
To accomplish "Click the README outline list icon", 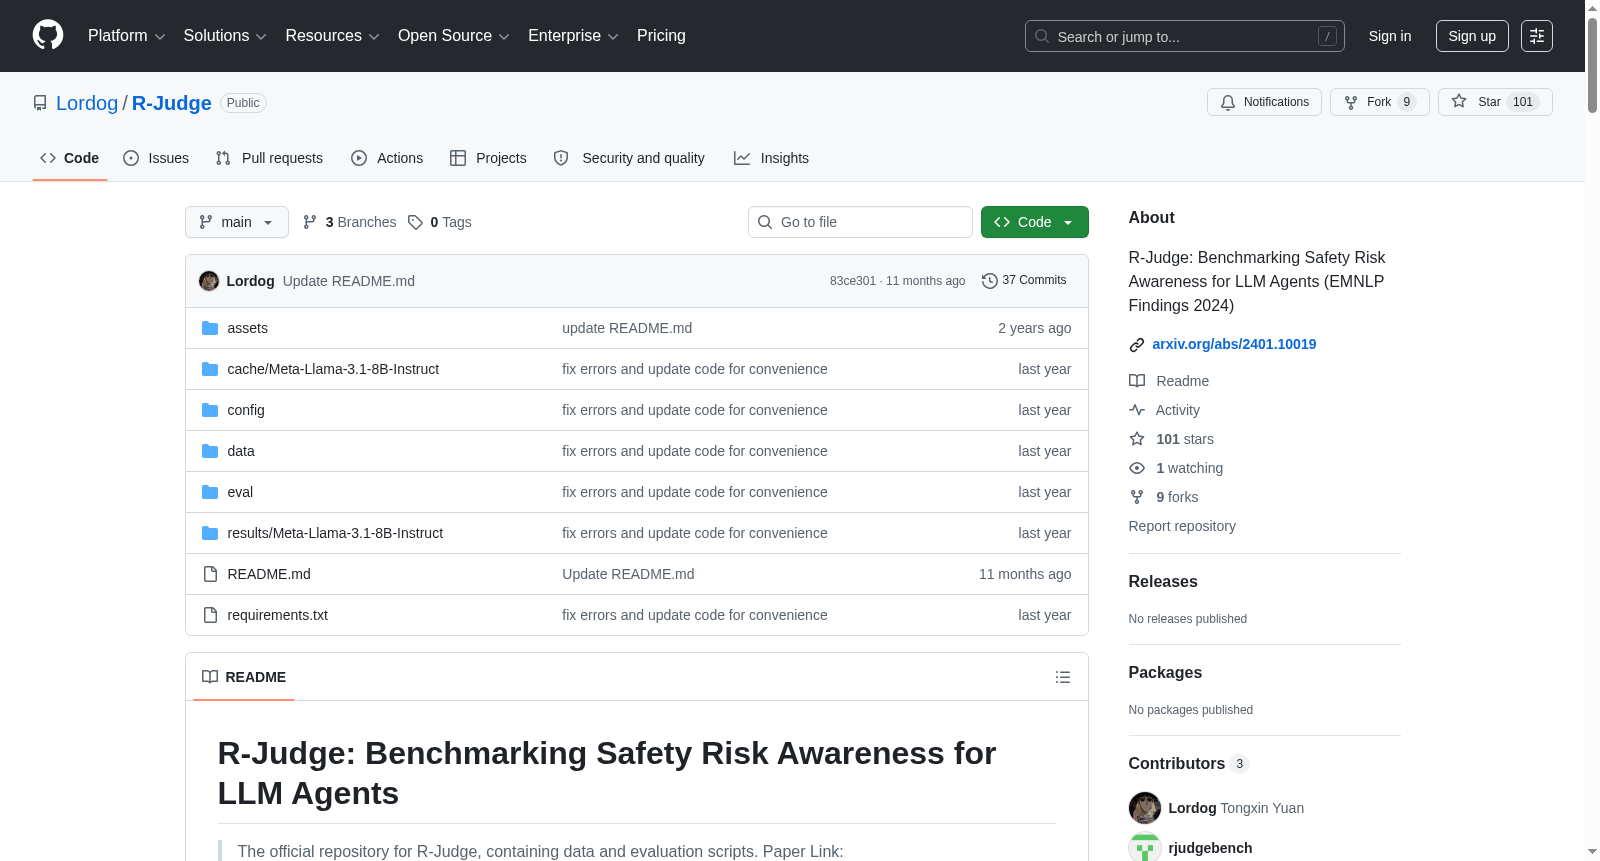I will [1063, 677].
